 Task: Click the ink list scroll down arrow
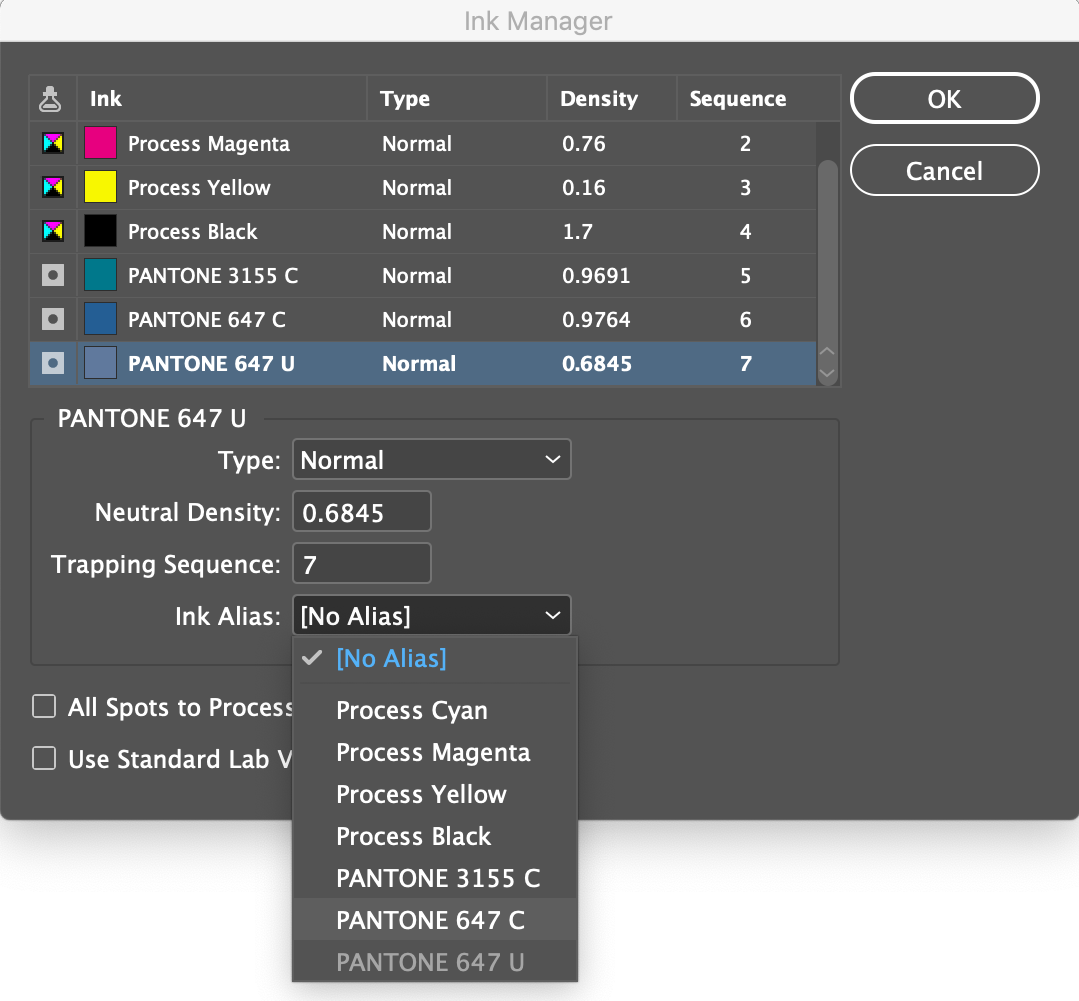[827, 374]
